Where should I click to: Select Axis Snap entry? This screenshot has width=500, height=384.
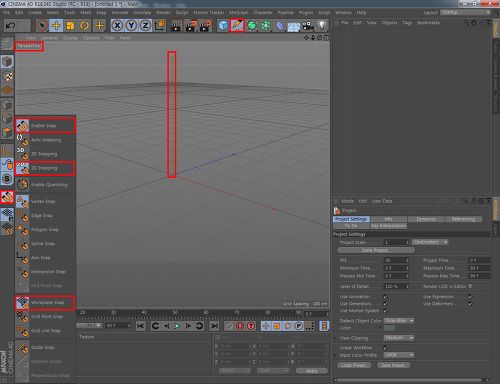[45, 258]
